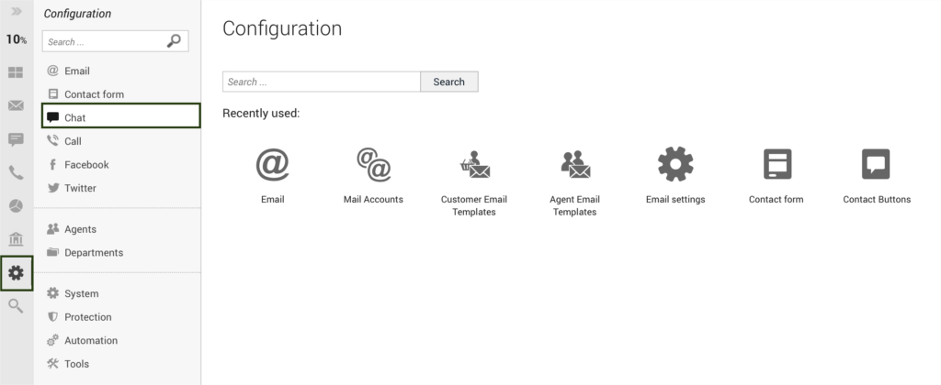This screenshot has height=385, width=941.
Task: Open Agent Email Templates icon
Action: [575, 165]
